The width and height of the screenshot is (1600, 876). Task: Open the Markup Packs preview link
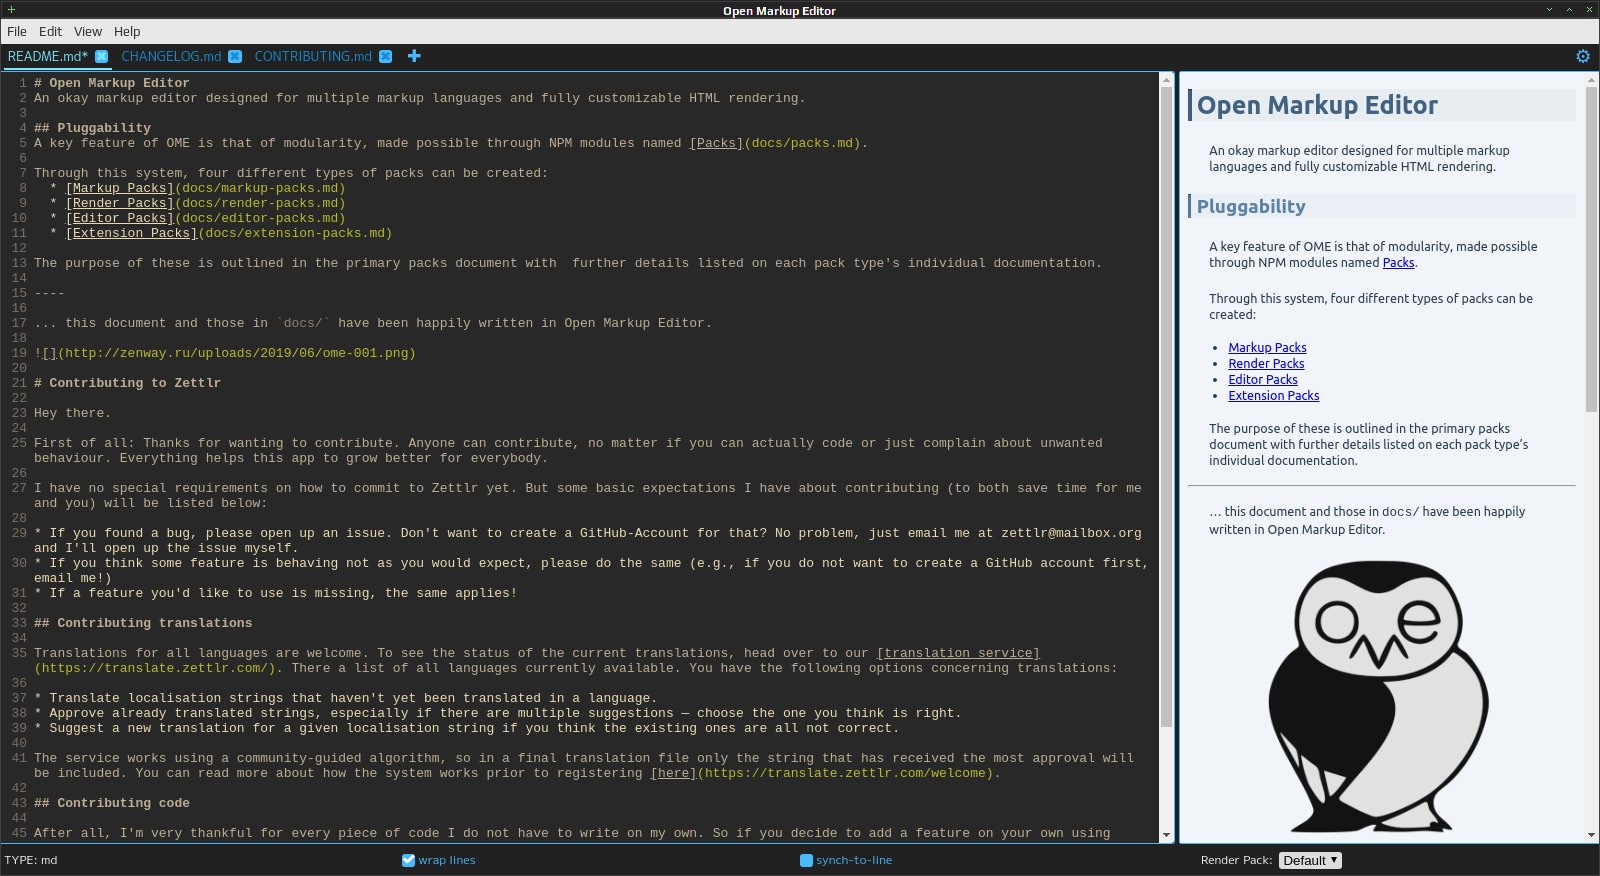1267,348
